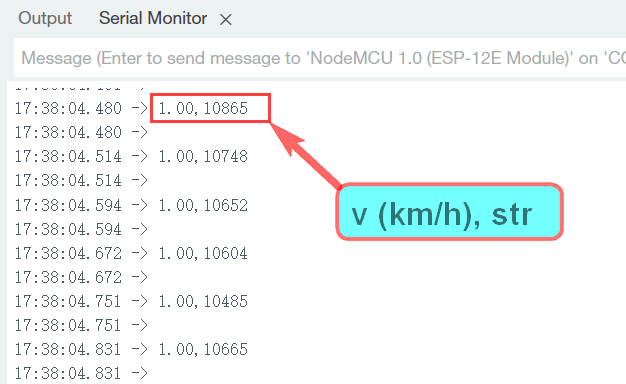626x384 pixels.
Task: Click the empty 17:38:04.594 log line
Action: [81, 229]
